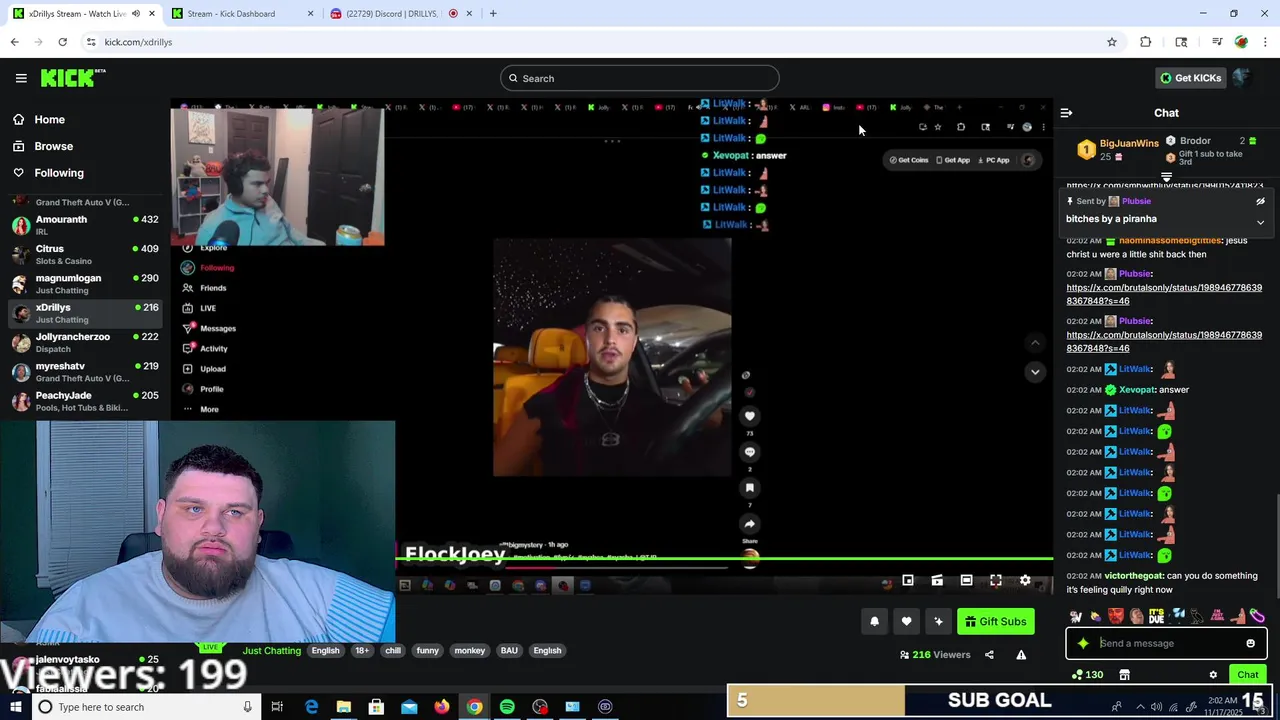Open emoji picker in chat input
The width and height of the screenshot is (1280, 720).
tap(1250, 644)
